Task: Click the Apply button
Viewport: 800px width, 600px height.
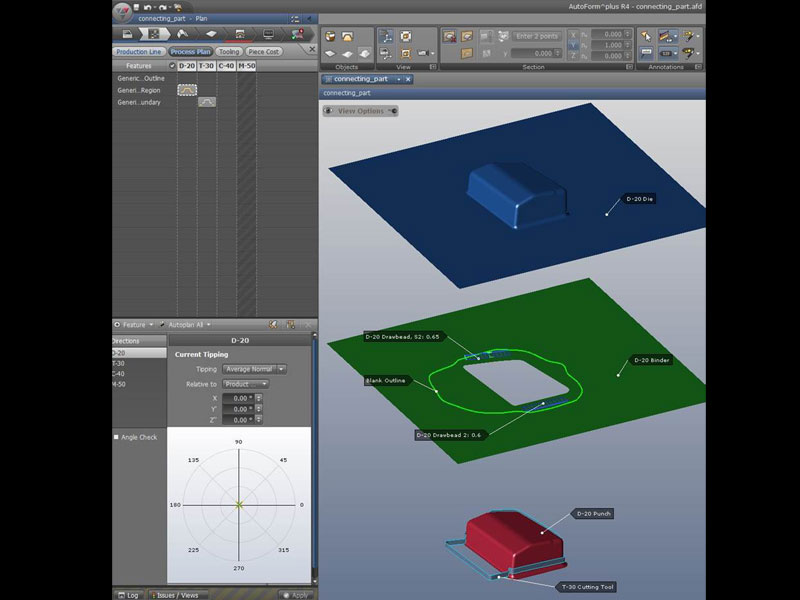Action: point(295,595)
